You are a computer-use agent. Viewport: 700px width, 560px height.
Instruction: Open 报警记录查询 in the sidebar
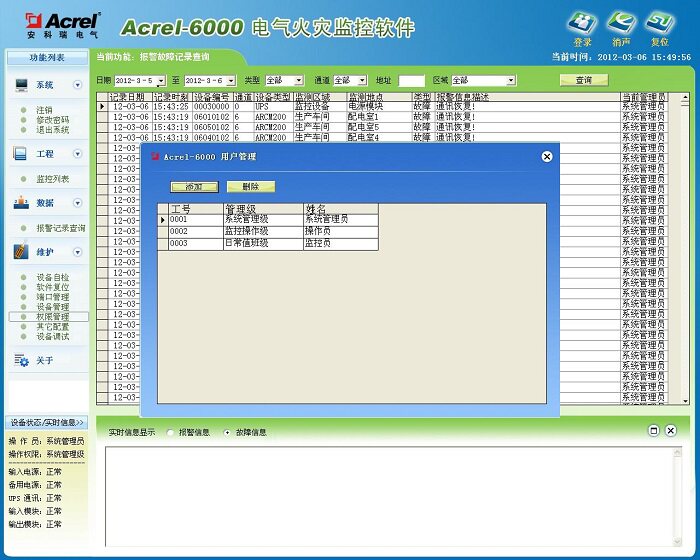click(61, 228)
